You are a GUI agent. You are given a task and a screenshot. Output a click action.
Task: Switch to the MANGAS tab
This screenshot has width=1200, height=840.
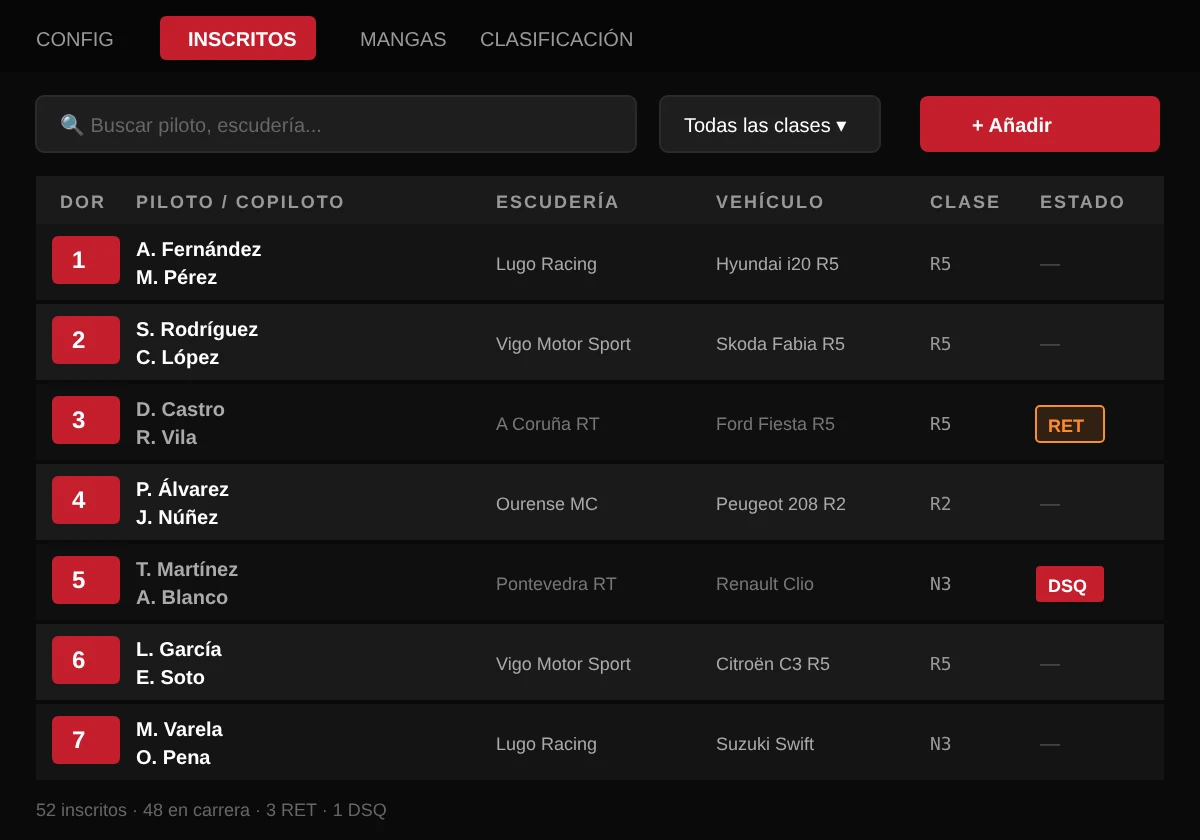click(403, 39)
